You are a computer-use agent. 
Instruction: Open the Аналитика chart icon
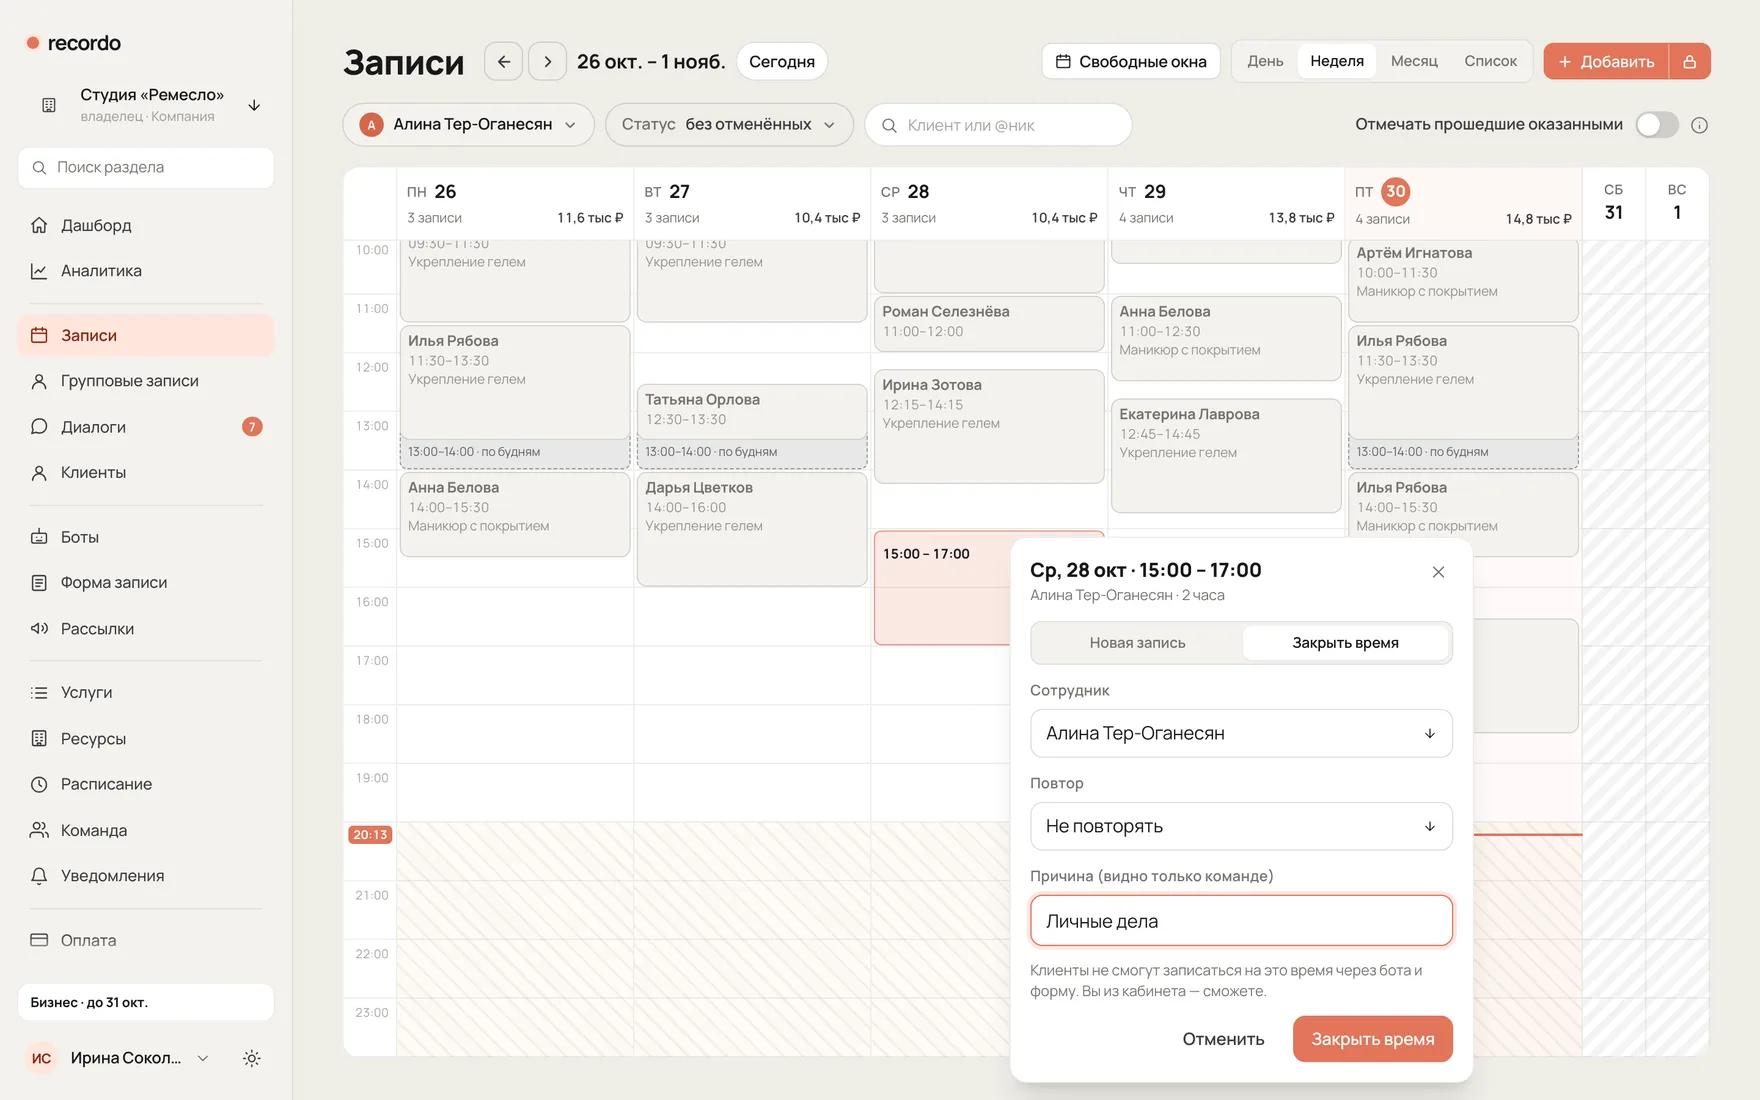point(39,271)
